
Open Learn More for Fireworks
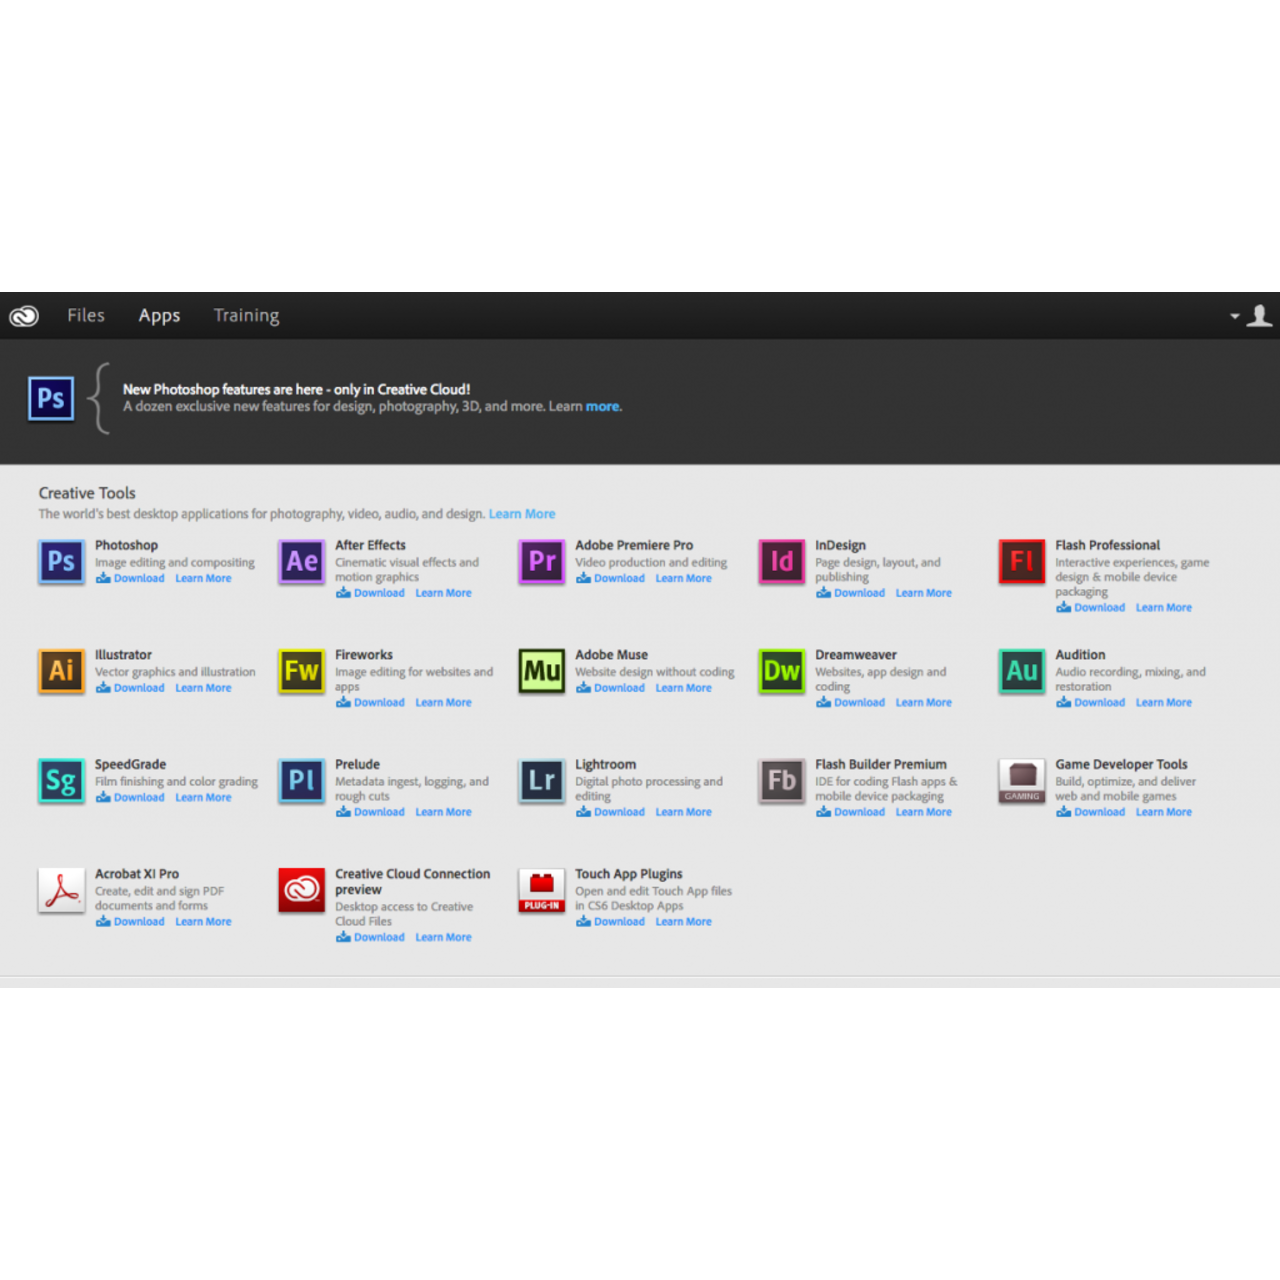point(443,702)
